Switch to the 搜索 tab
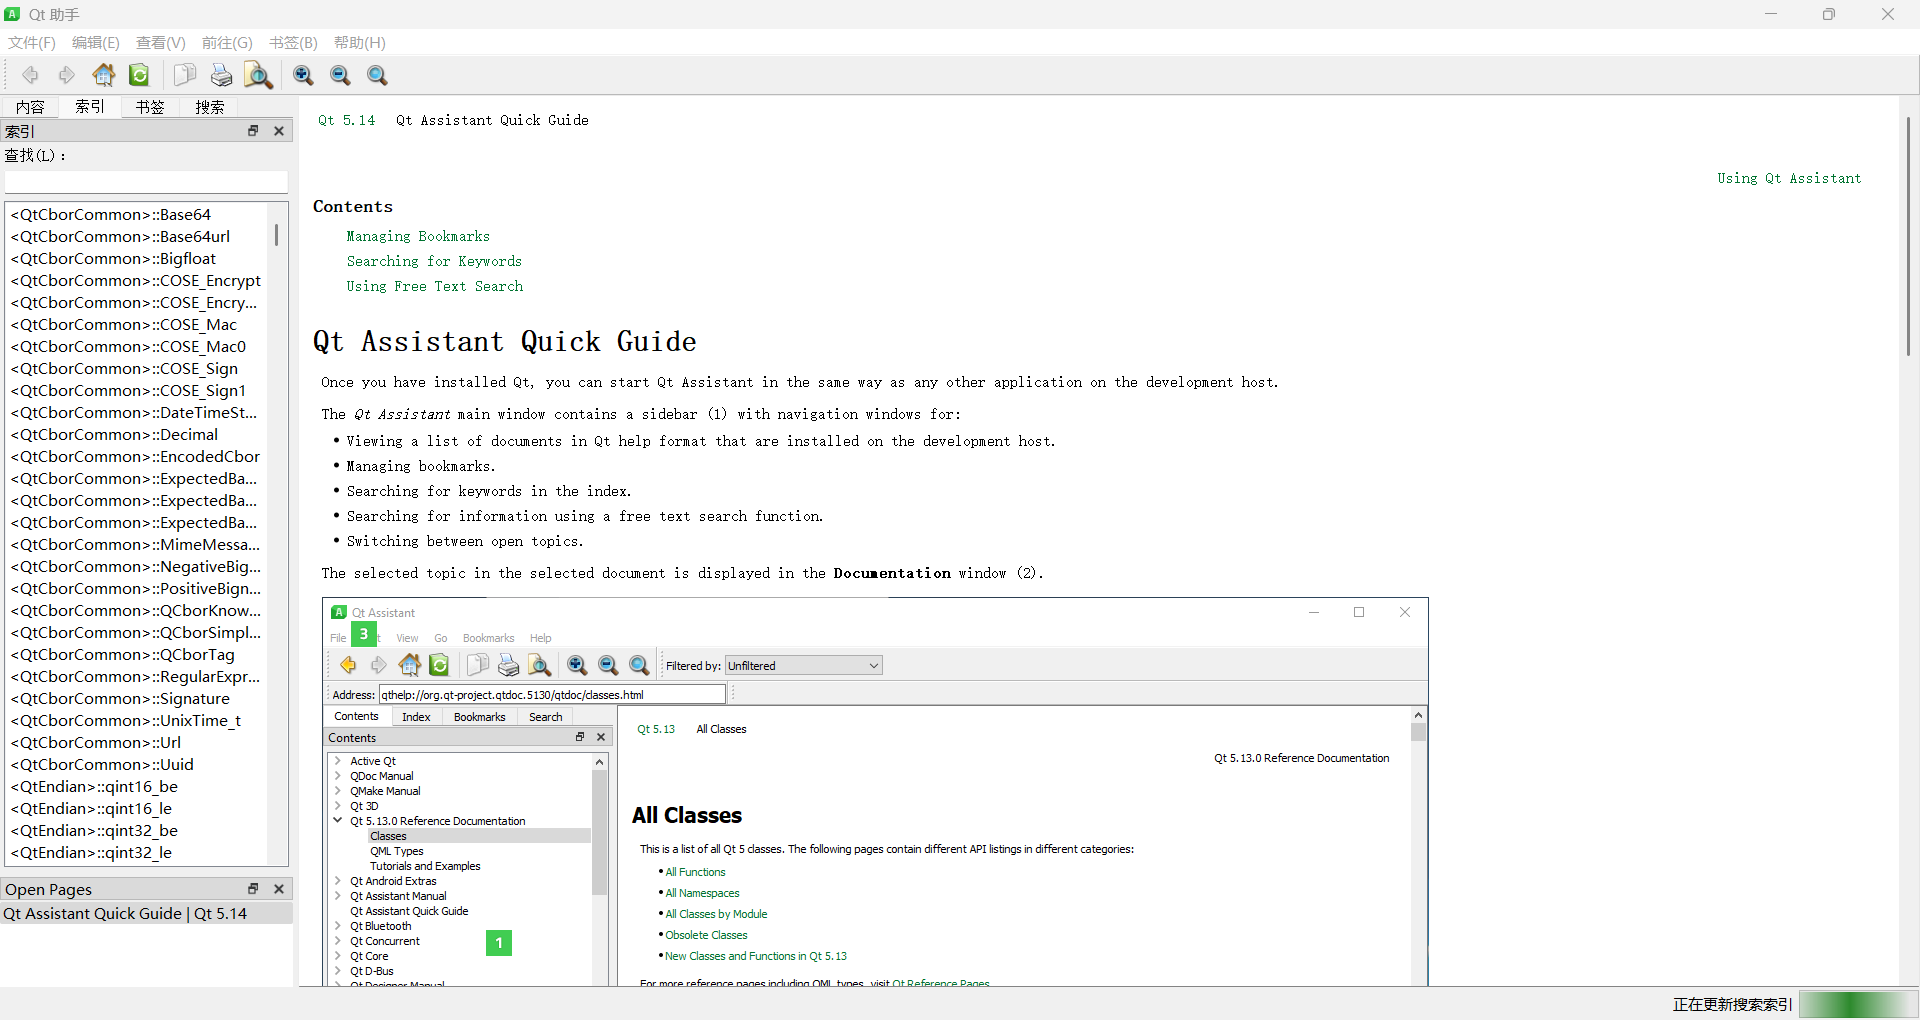Image resolution: width=1920 pixels, height=1020 pixels. pos(210,107)
